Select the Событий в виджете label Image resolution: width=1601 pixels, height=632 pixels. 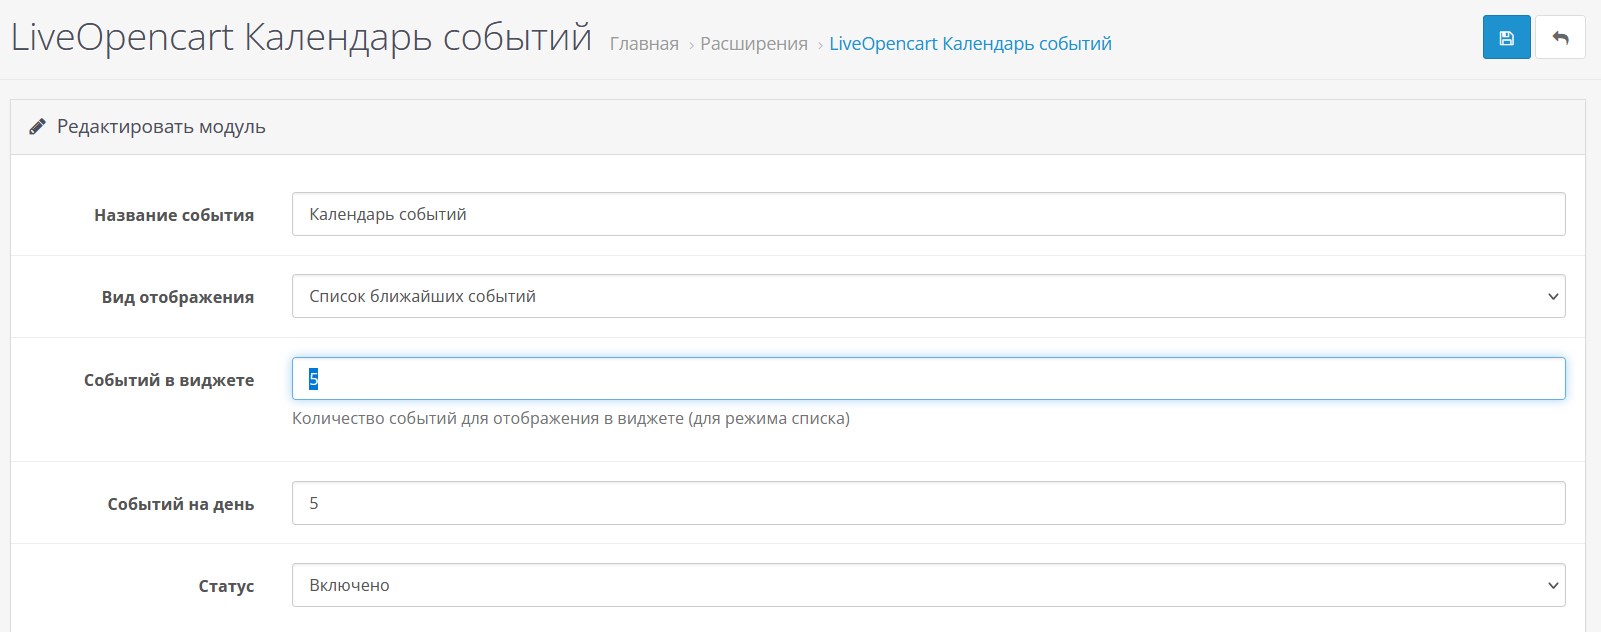click(x=169, y=380)
